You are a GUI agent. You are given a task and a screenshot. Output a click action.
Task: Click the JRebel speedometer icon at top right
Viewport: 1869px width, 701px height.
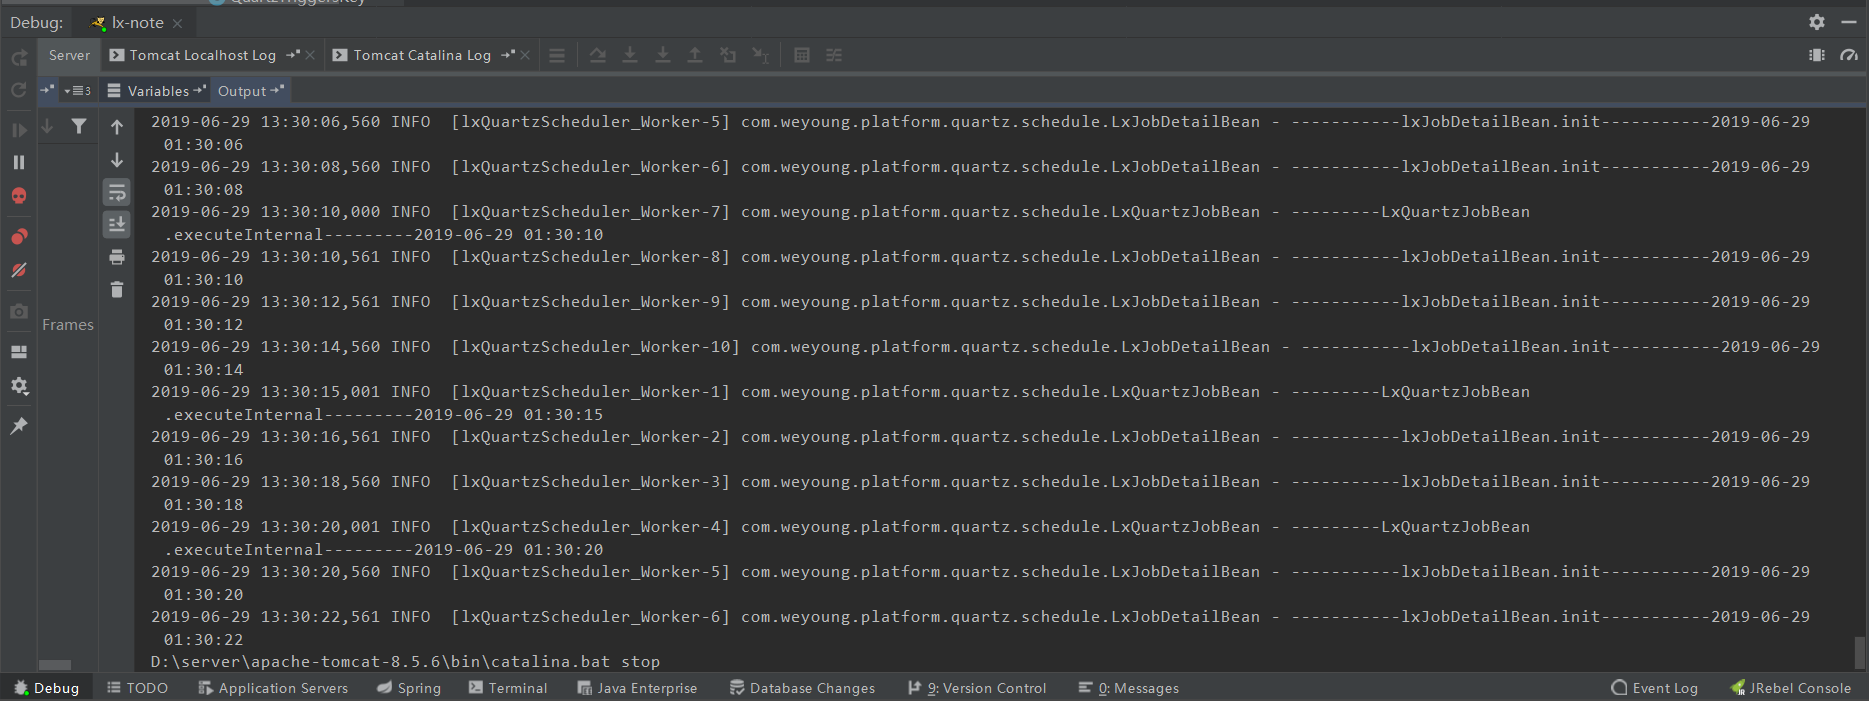click(1849, 55)
